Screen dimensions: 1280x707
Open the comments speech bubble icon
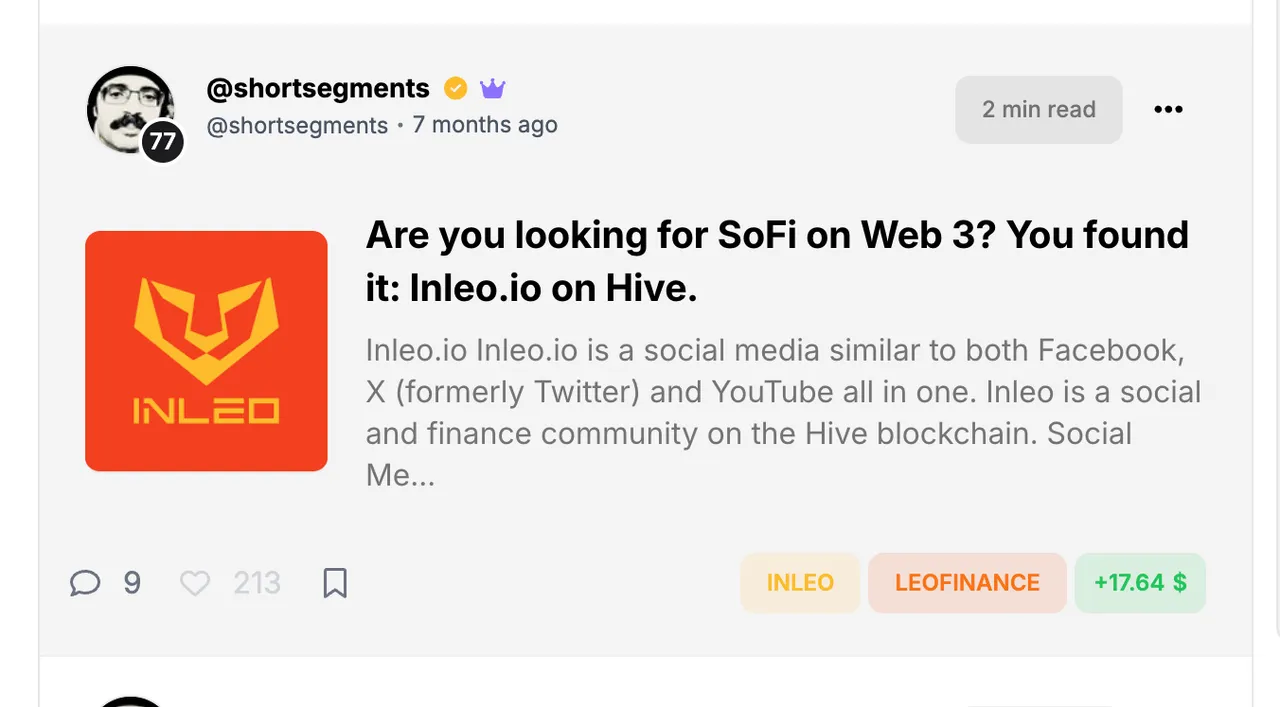pos(85,583)
